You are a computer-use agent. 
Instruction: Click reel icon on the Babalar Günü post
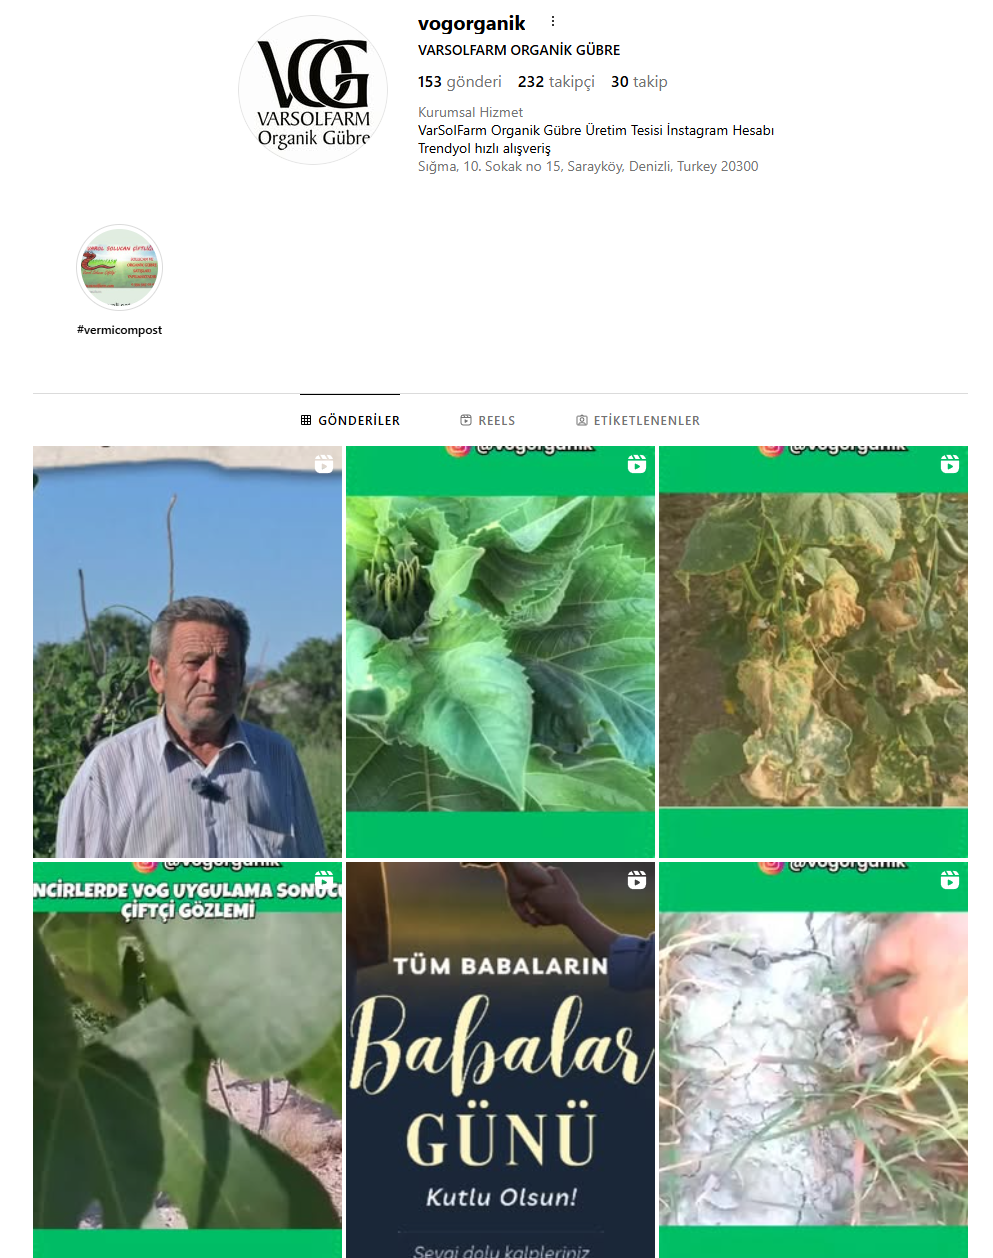[x=637, y=880]
